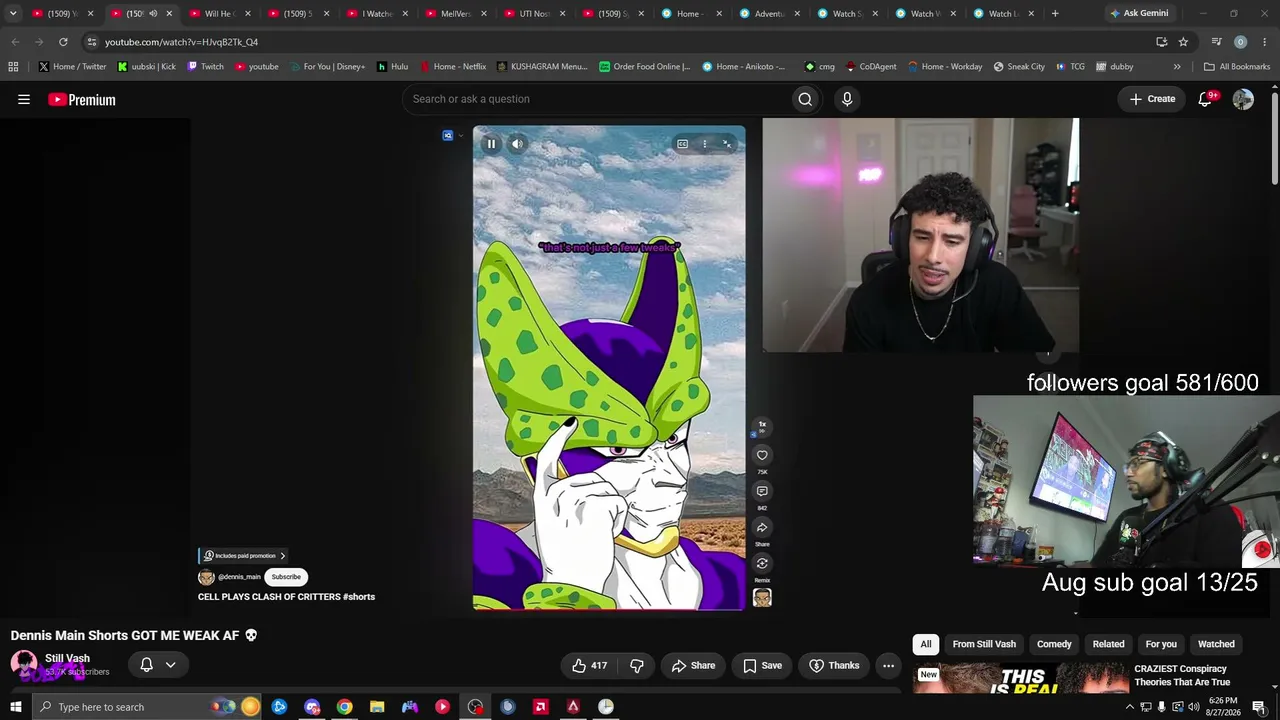Click the Create button
1280x720 pixels.
[x=1152, y=99]
